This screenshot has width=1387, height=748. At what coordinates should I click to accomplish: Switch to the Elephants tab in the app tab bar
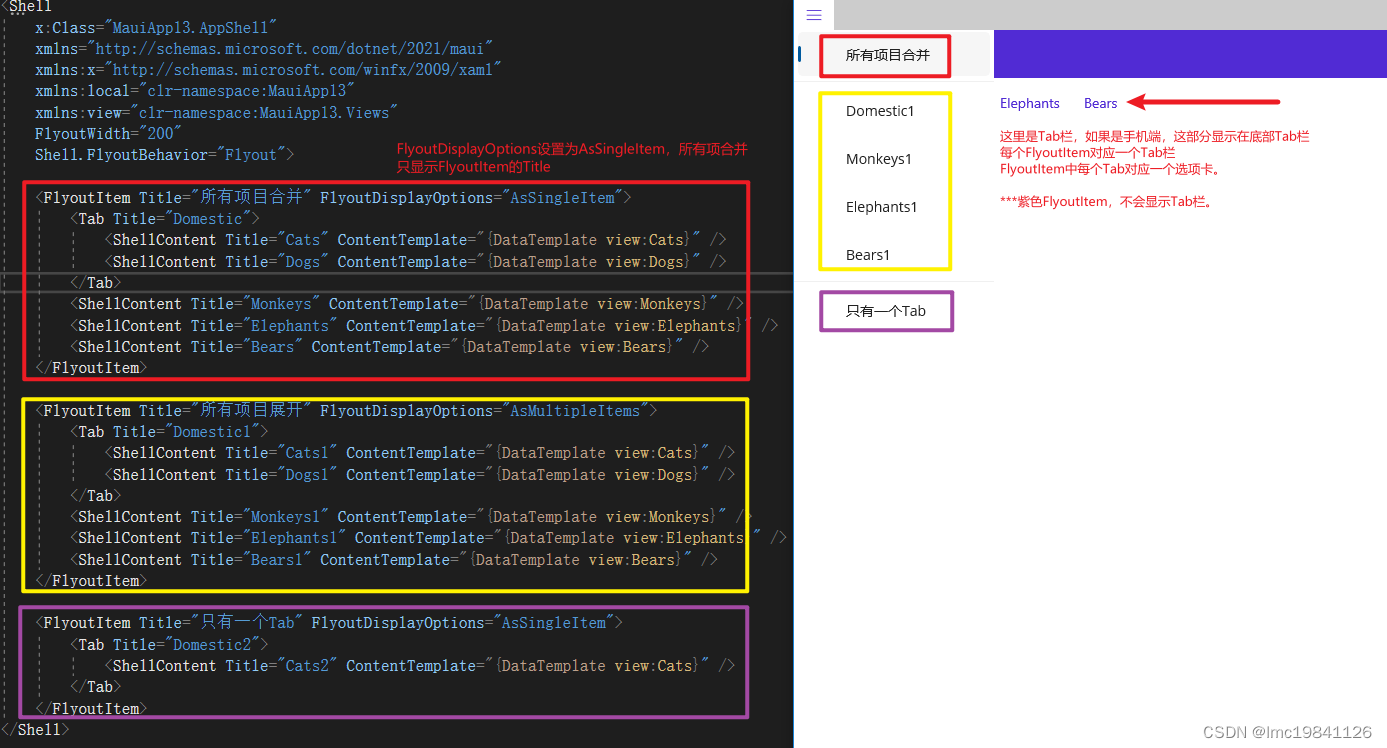tap(1030, 103)
